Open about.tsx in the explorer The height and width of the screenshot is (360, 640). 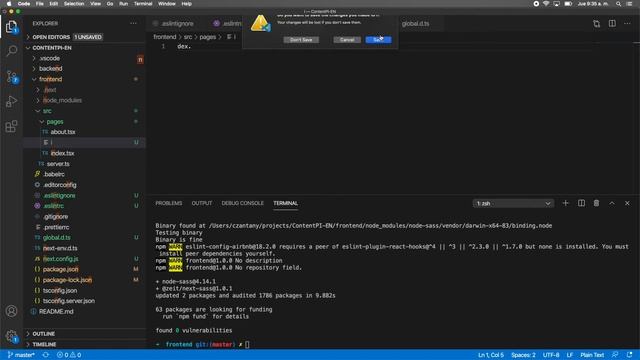click(x=62, y=132)
